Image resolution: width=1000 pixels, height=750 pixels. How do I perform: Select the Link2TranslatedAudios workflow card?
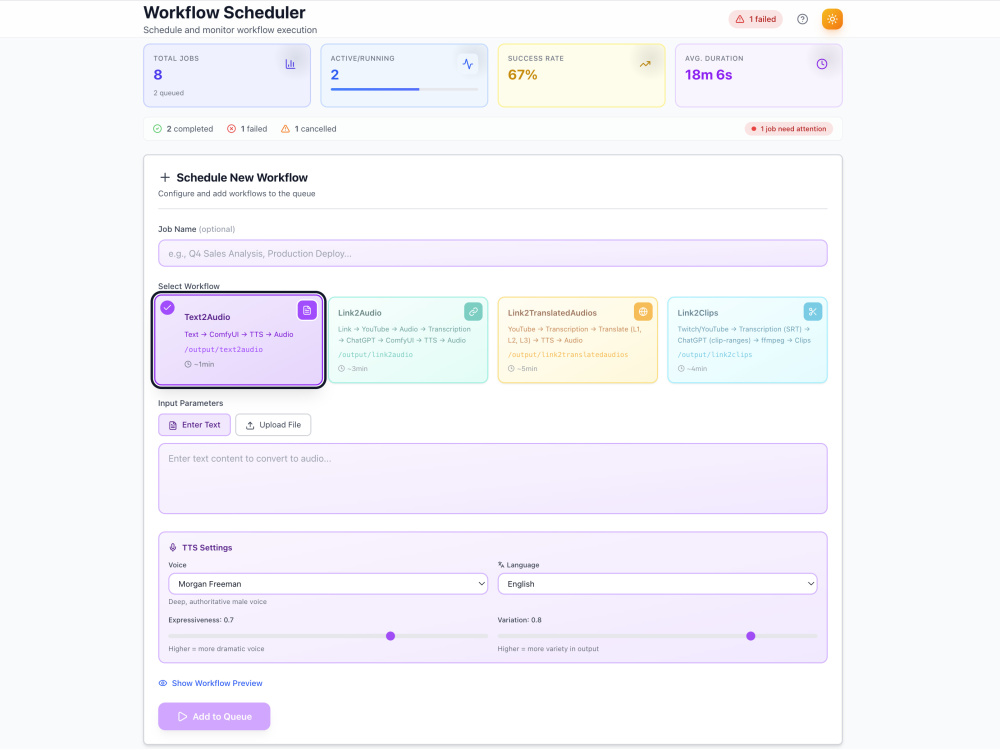click(x=578, y=340)
